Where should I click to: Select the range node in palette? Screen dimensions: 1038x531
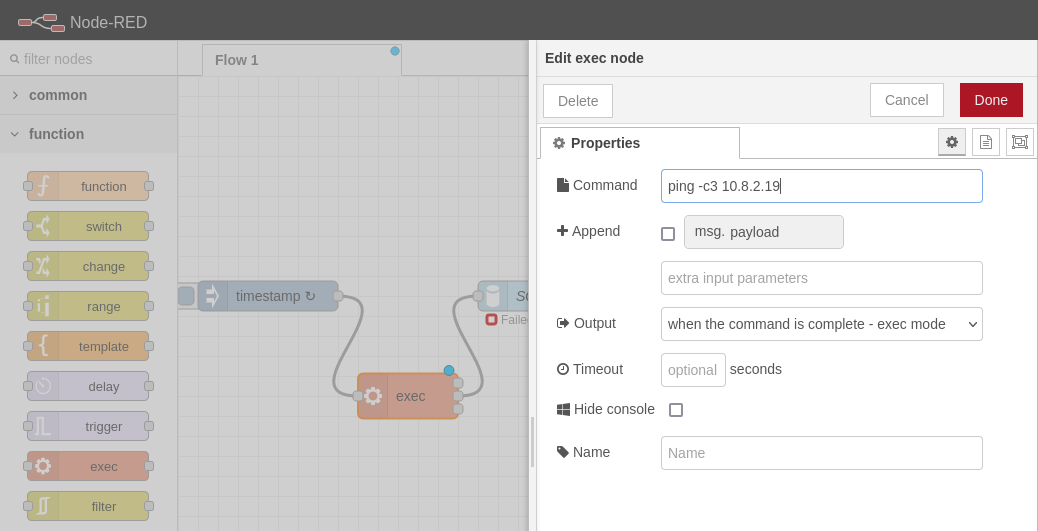[x=88, y=306]
